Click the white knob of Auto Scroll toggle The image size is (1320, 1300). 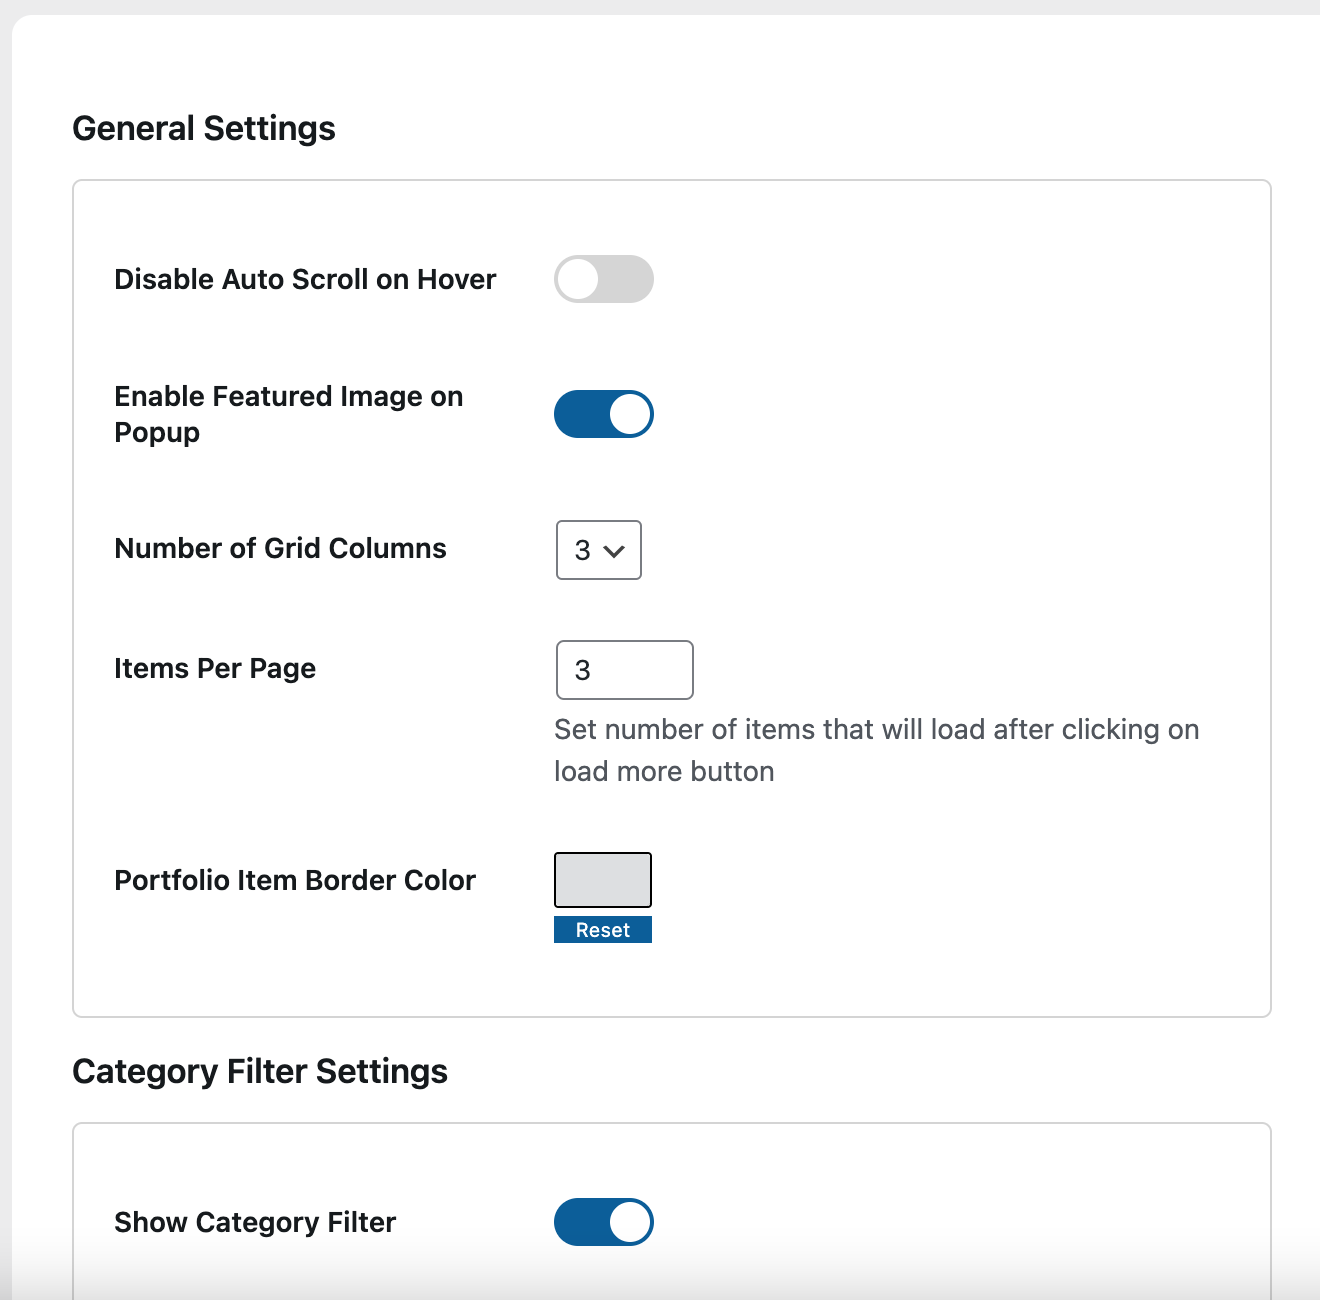click(578, 279)
